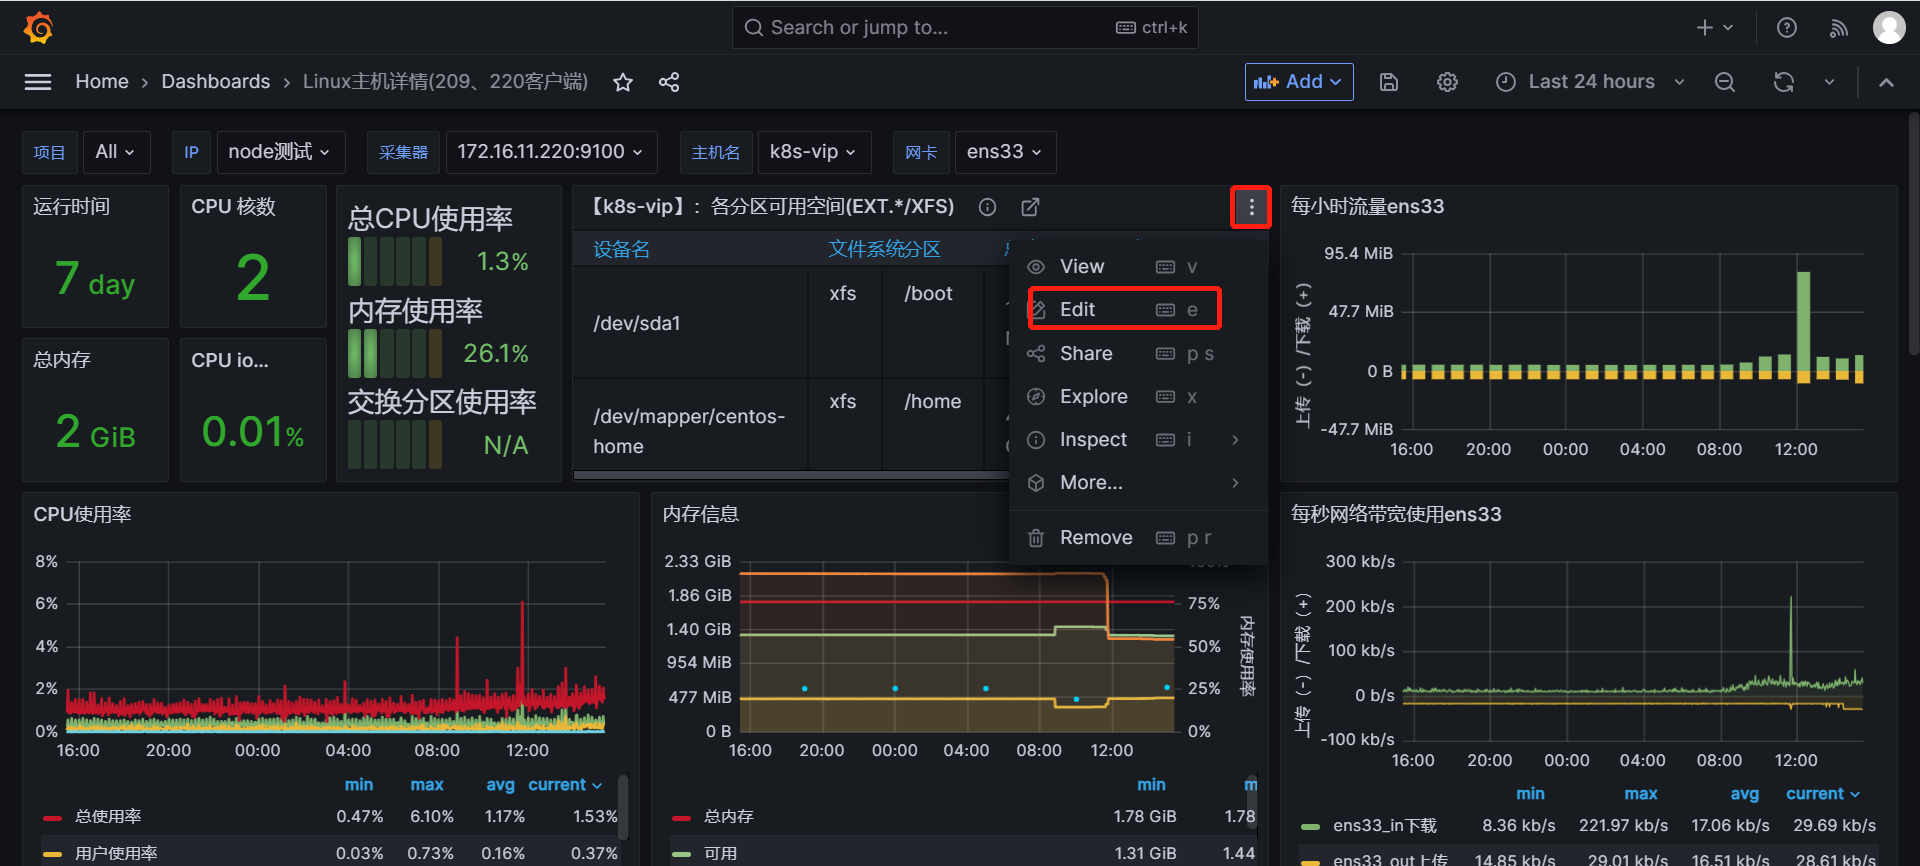1920x866 pixels.
Task: Toggle the 总使用率 legend series
Action: click(108, 816)
